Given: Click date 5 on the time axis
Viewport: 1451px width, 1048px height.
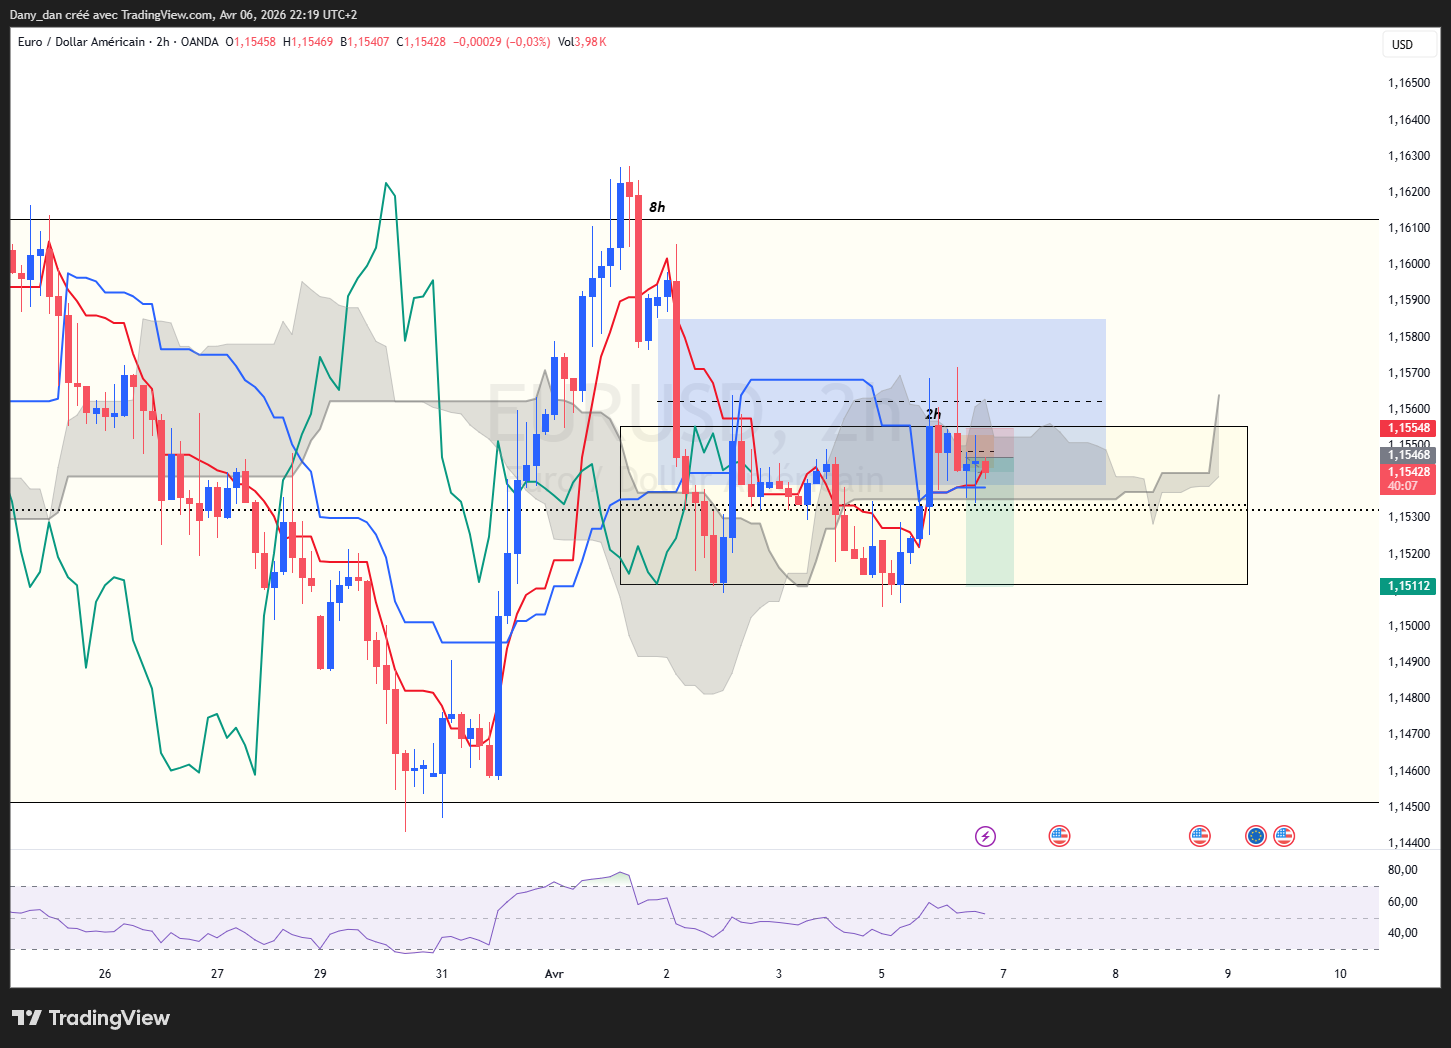Looking at the screenshot, I should (881, 974).
